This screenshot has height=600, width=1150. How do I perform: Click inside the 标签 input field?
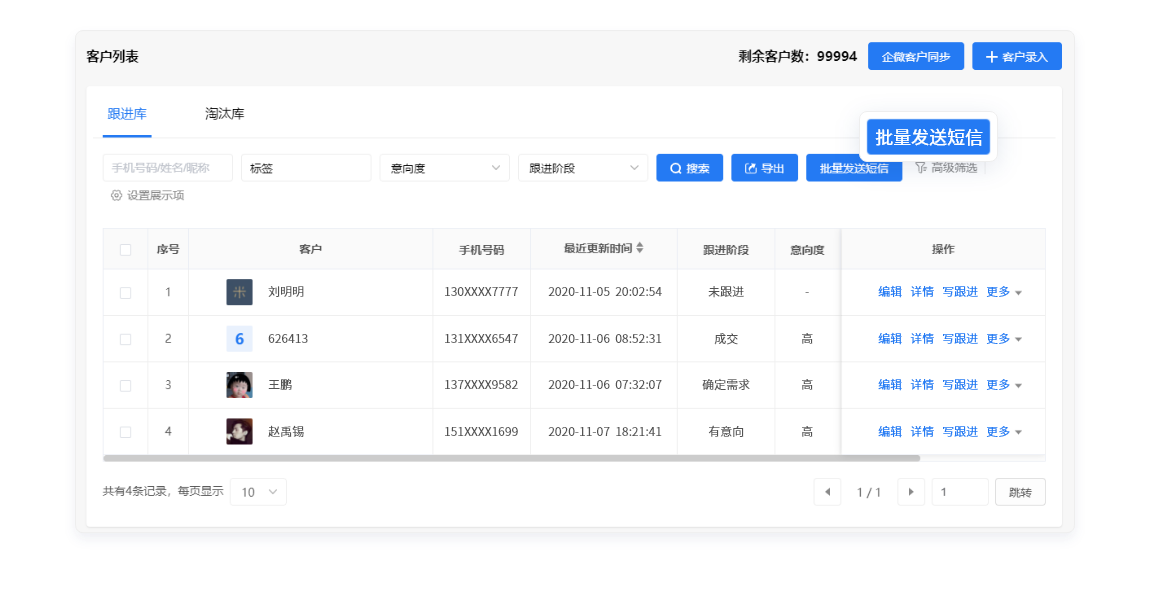click(x=305, y=167)
